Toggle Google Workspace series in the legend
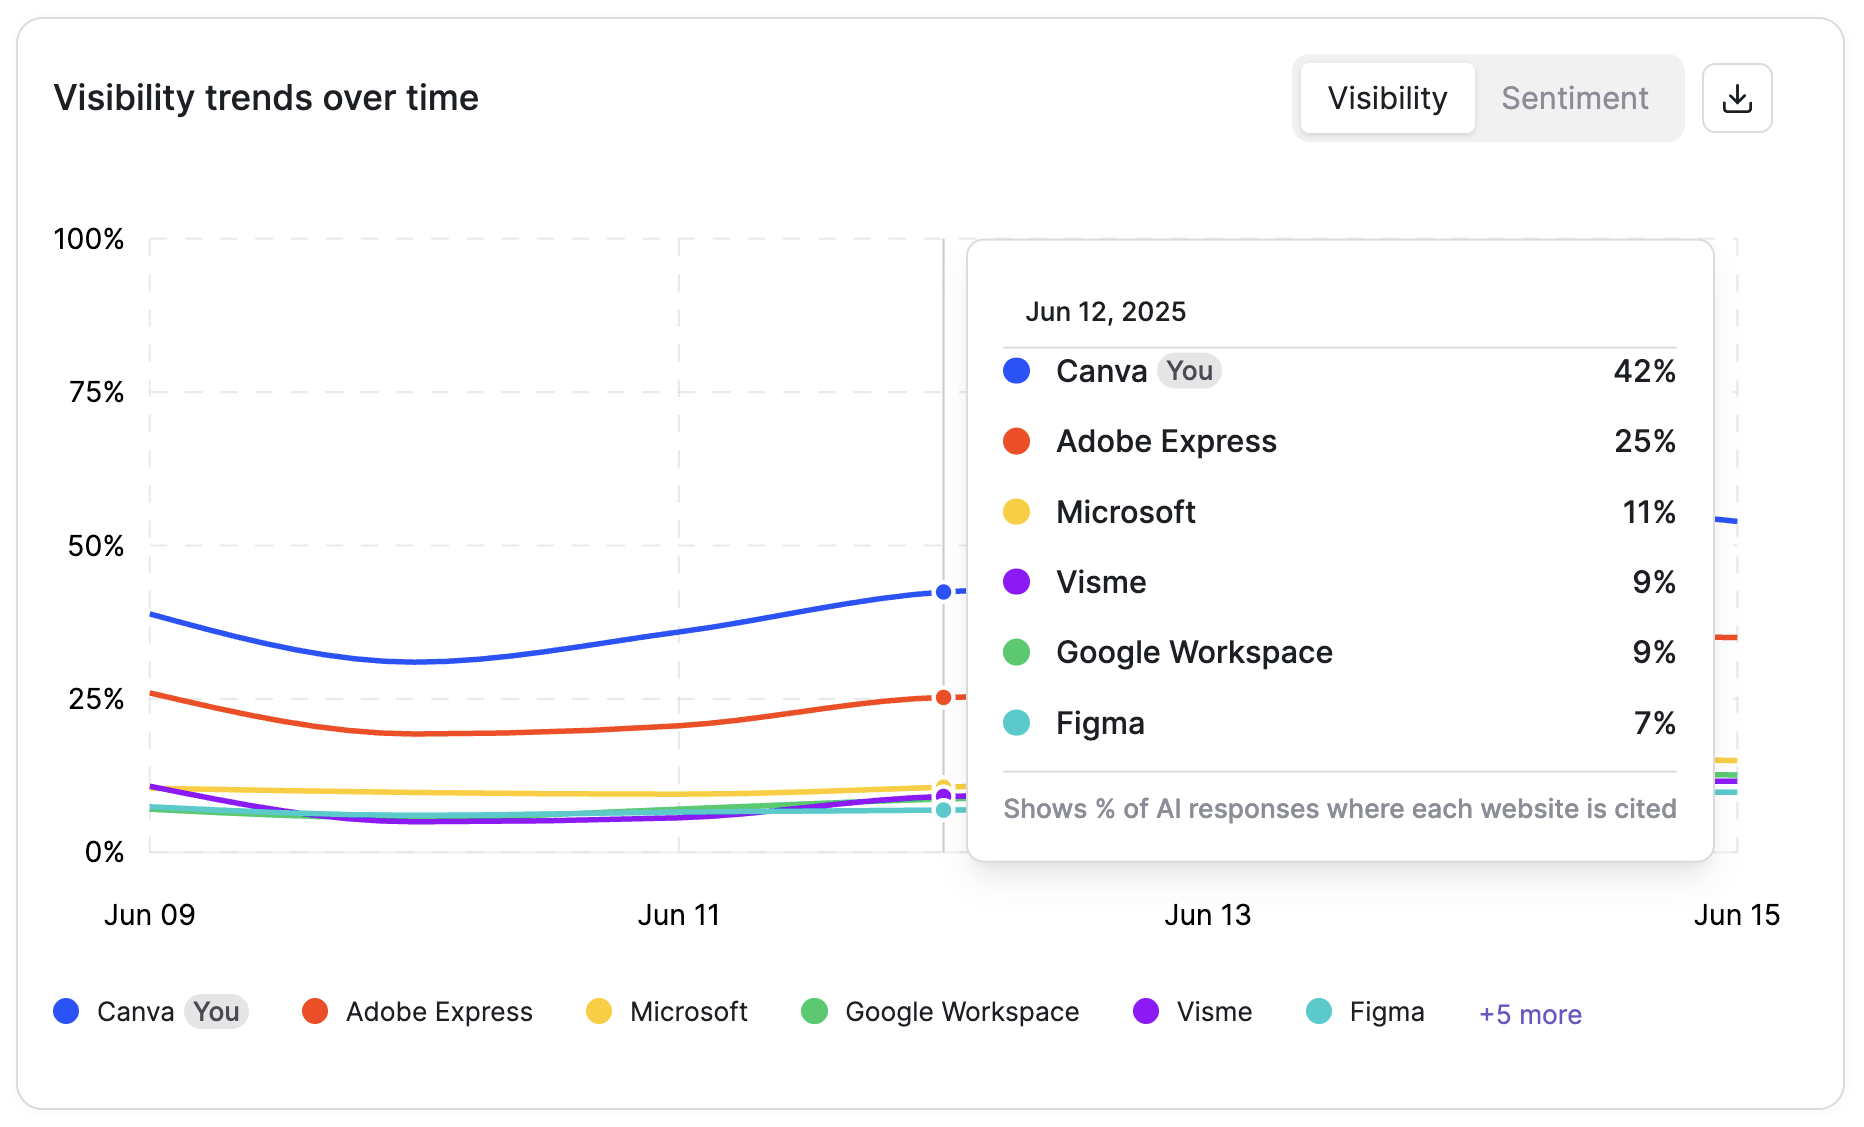This screenshot has width=1864, height=1127. pyautogui.click(x=940, y=1012)
